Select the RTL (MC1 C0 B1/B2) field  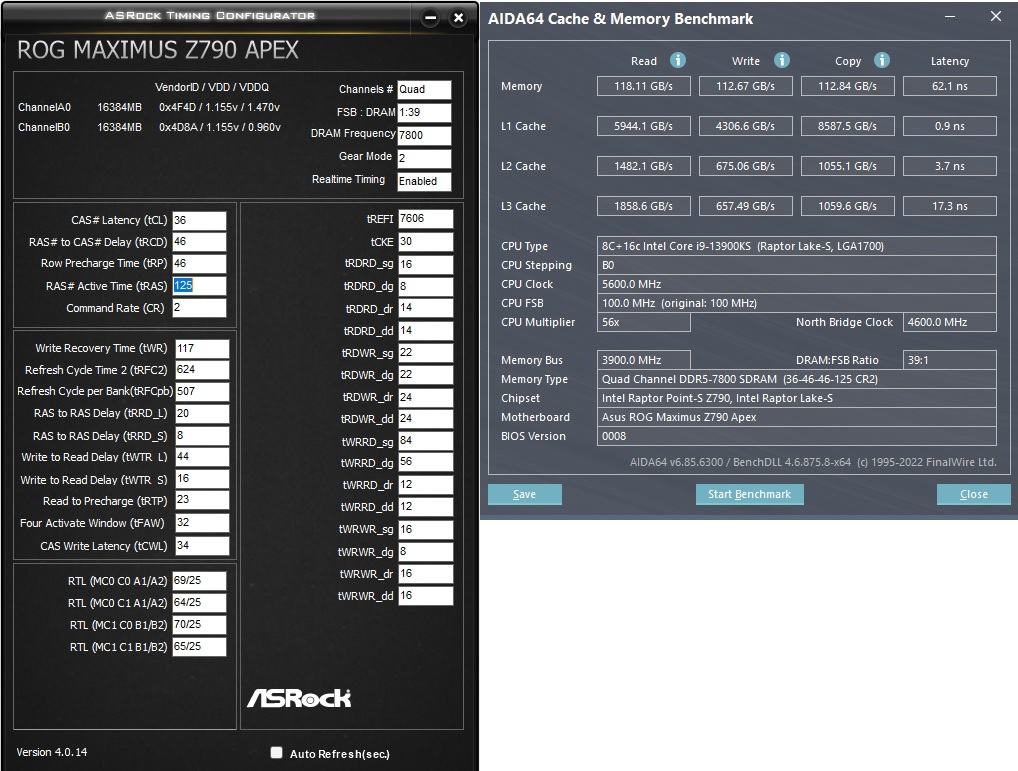pos(199,625)
